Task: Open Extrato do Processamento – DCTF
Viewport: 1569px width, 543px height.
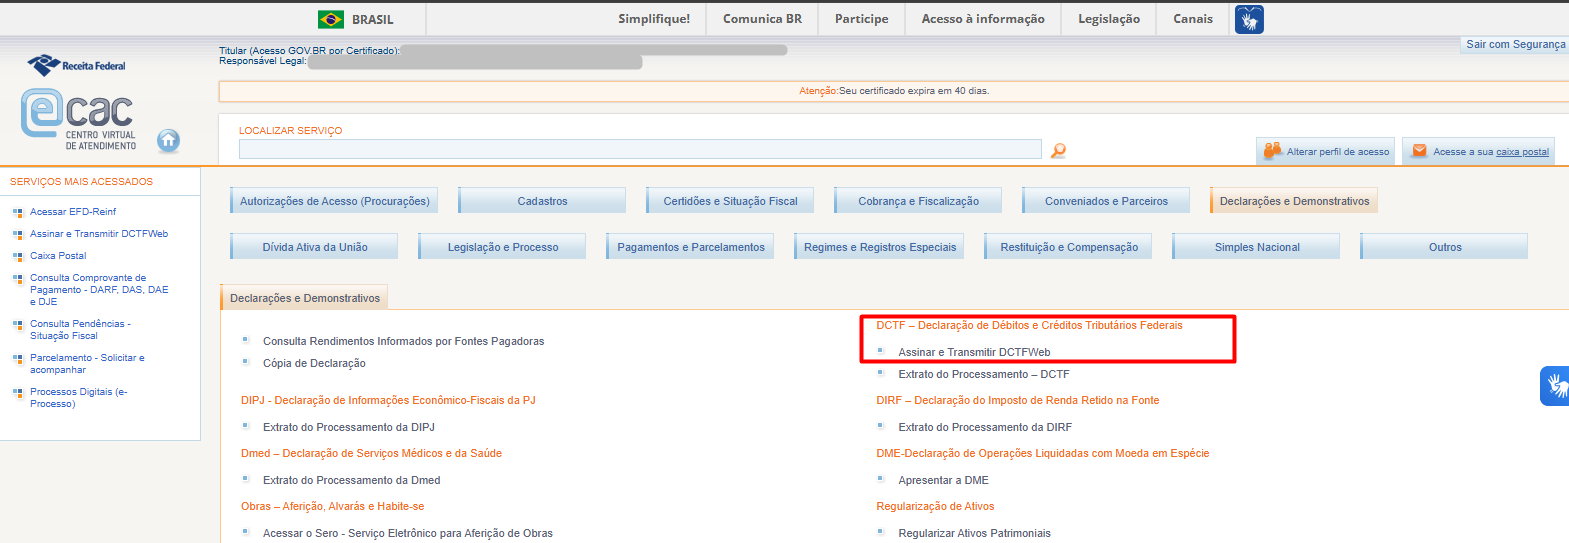Action: pos(984,374)
